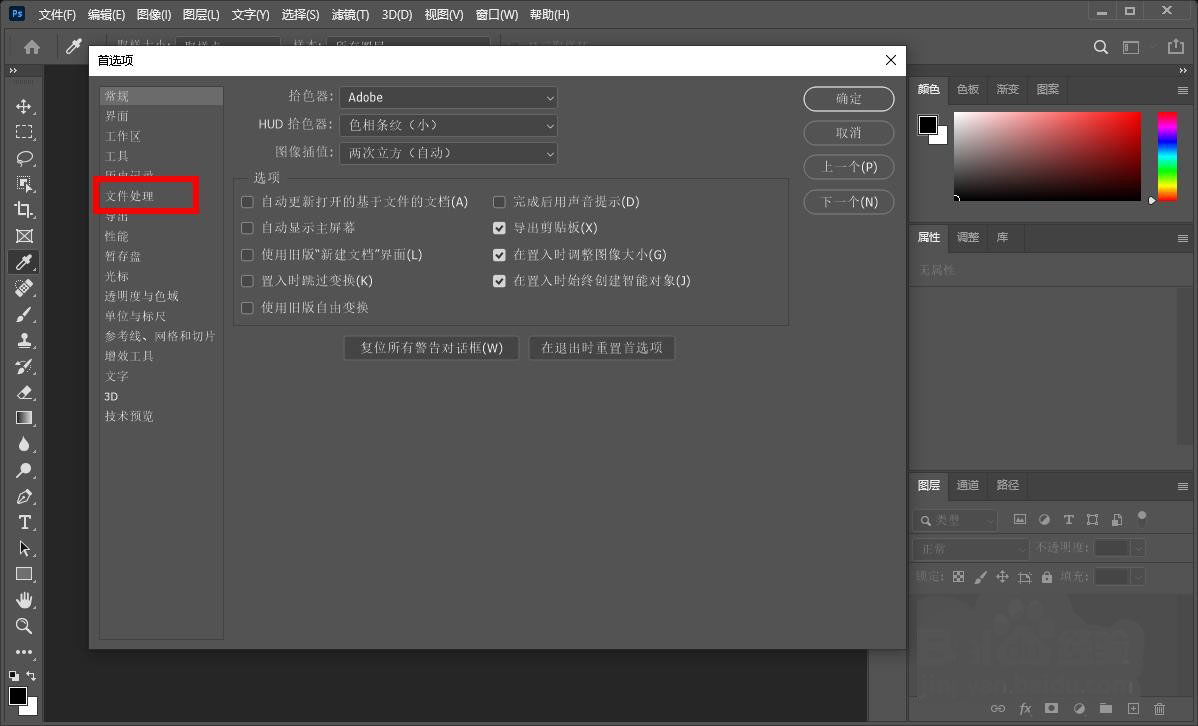This screenshot has height=726, width=1198.
Task: Click the search magnifier icon at top right
Action: pyautogui.click(x=1100, y=47)
